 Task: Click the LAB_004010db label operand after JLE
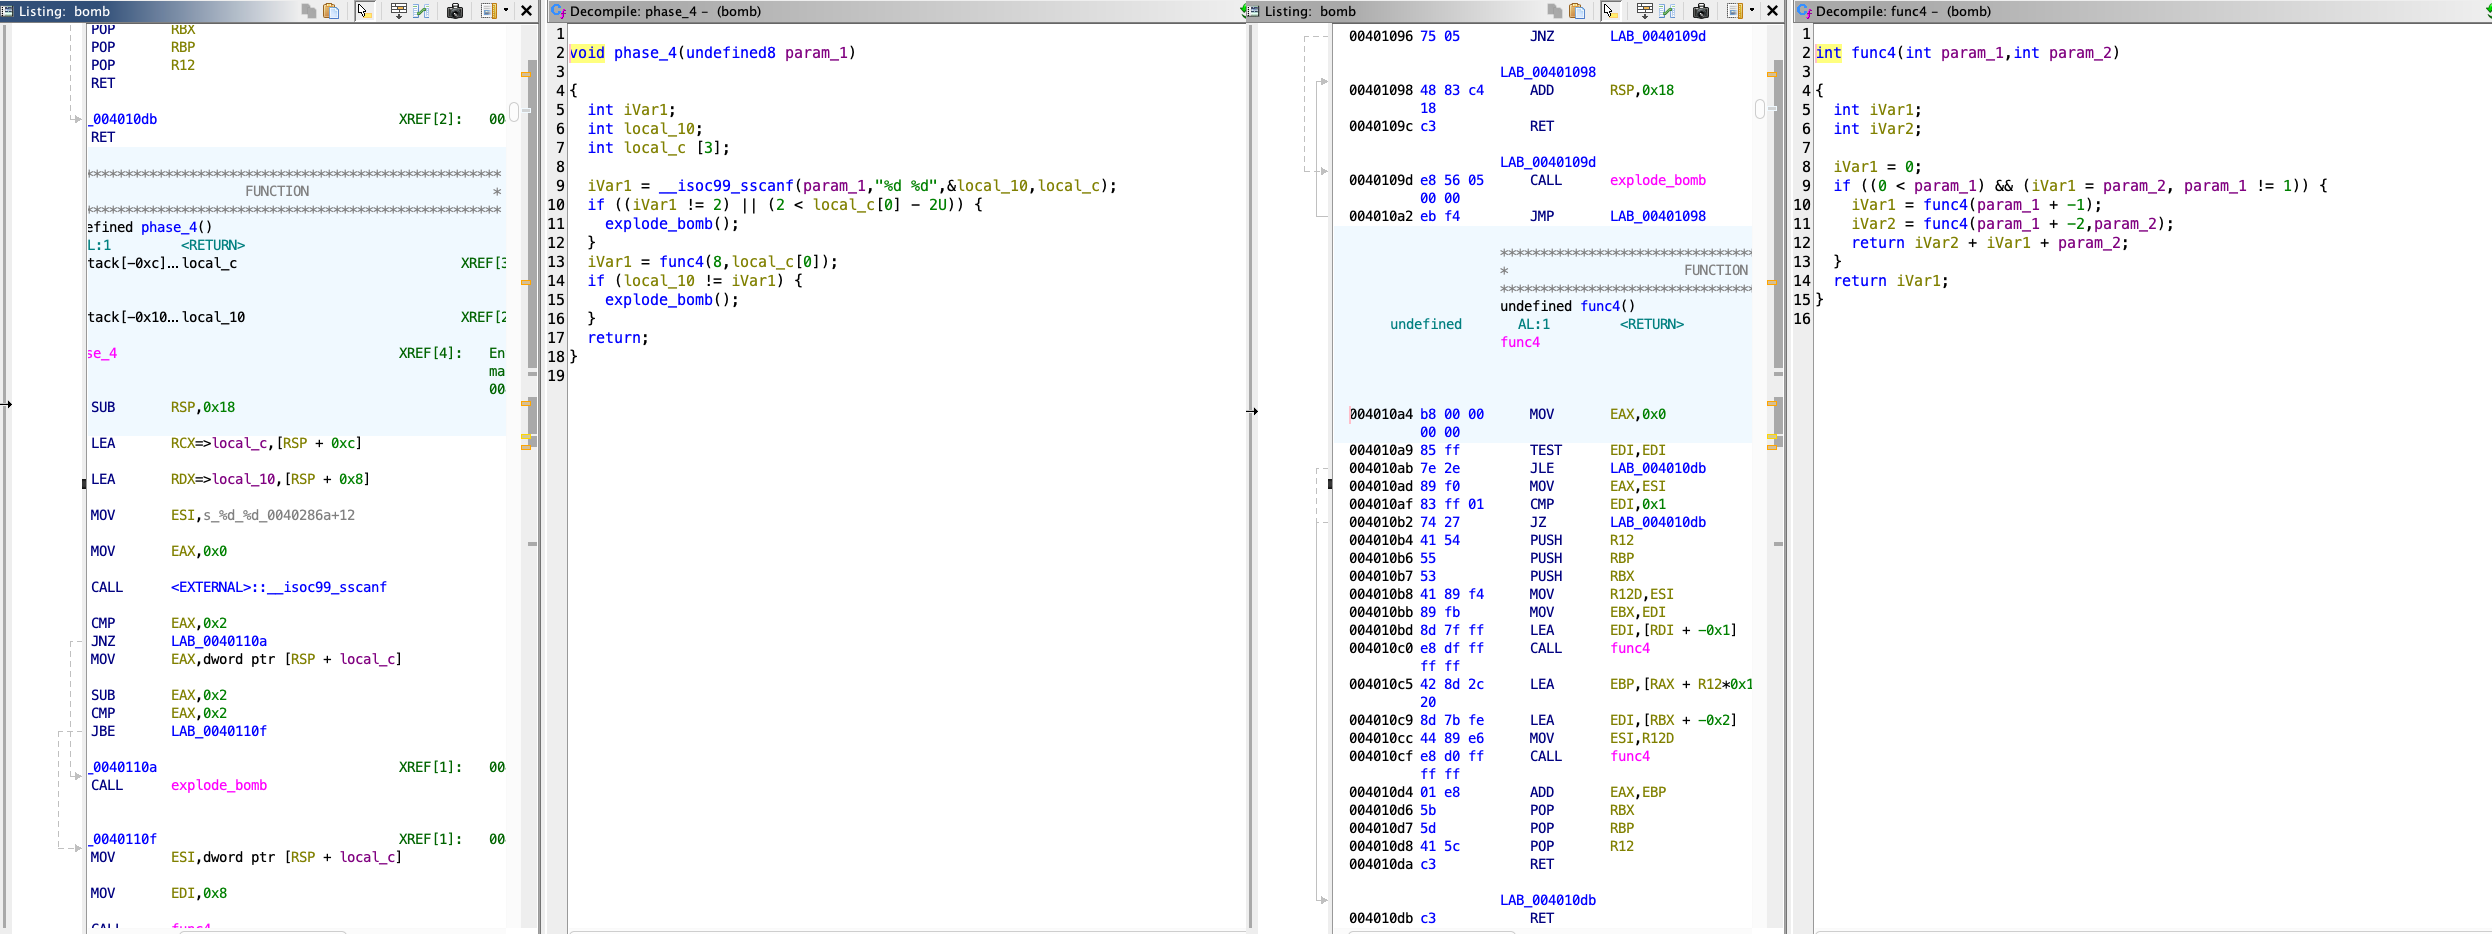tap(1657, 468)
